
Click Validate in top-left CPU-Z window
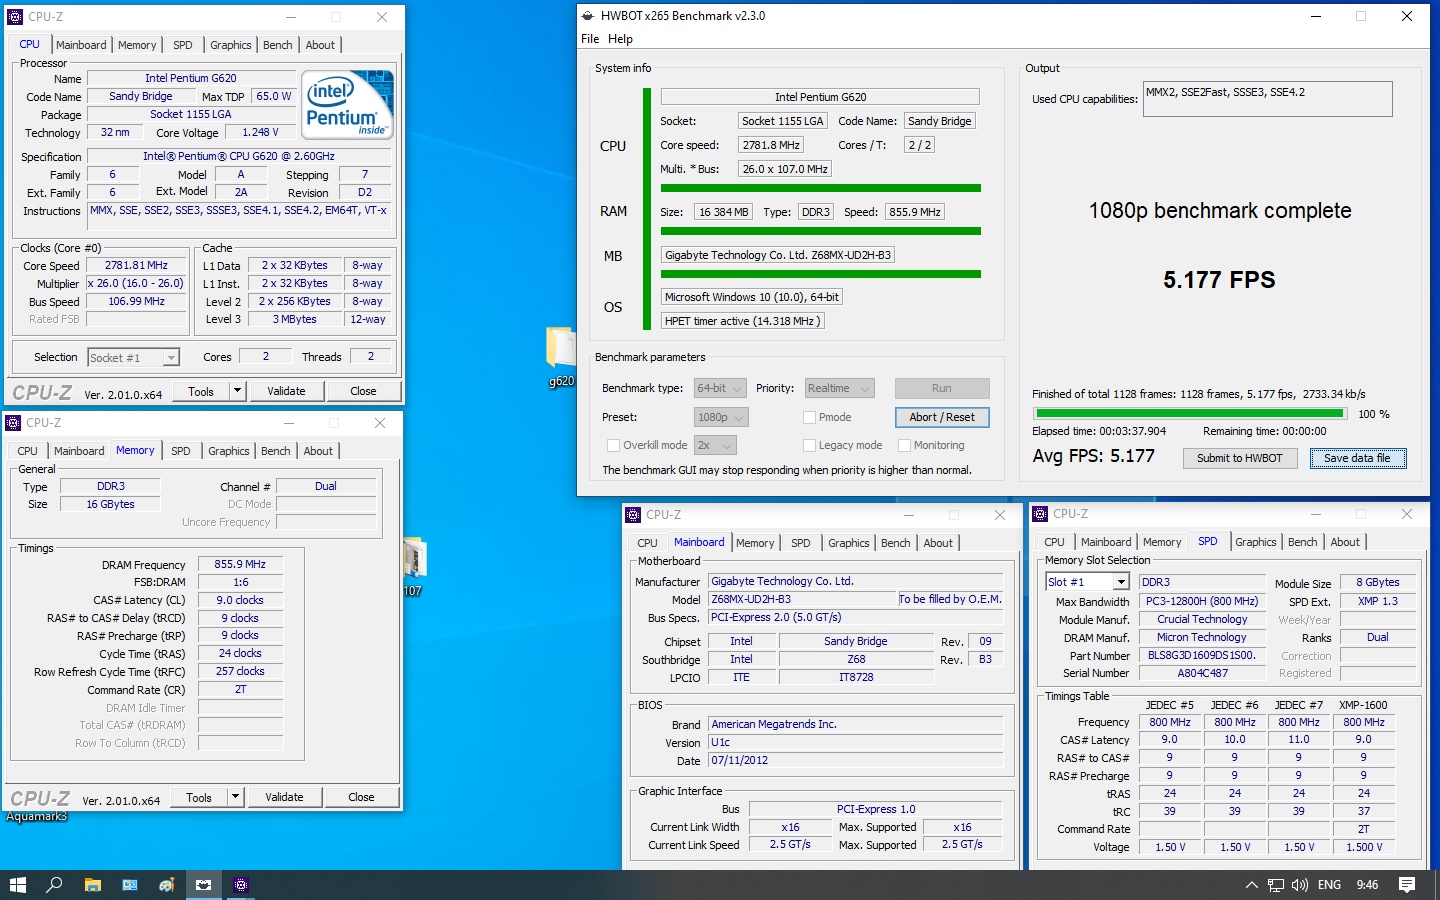pos(286,391)
